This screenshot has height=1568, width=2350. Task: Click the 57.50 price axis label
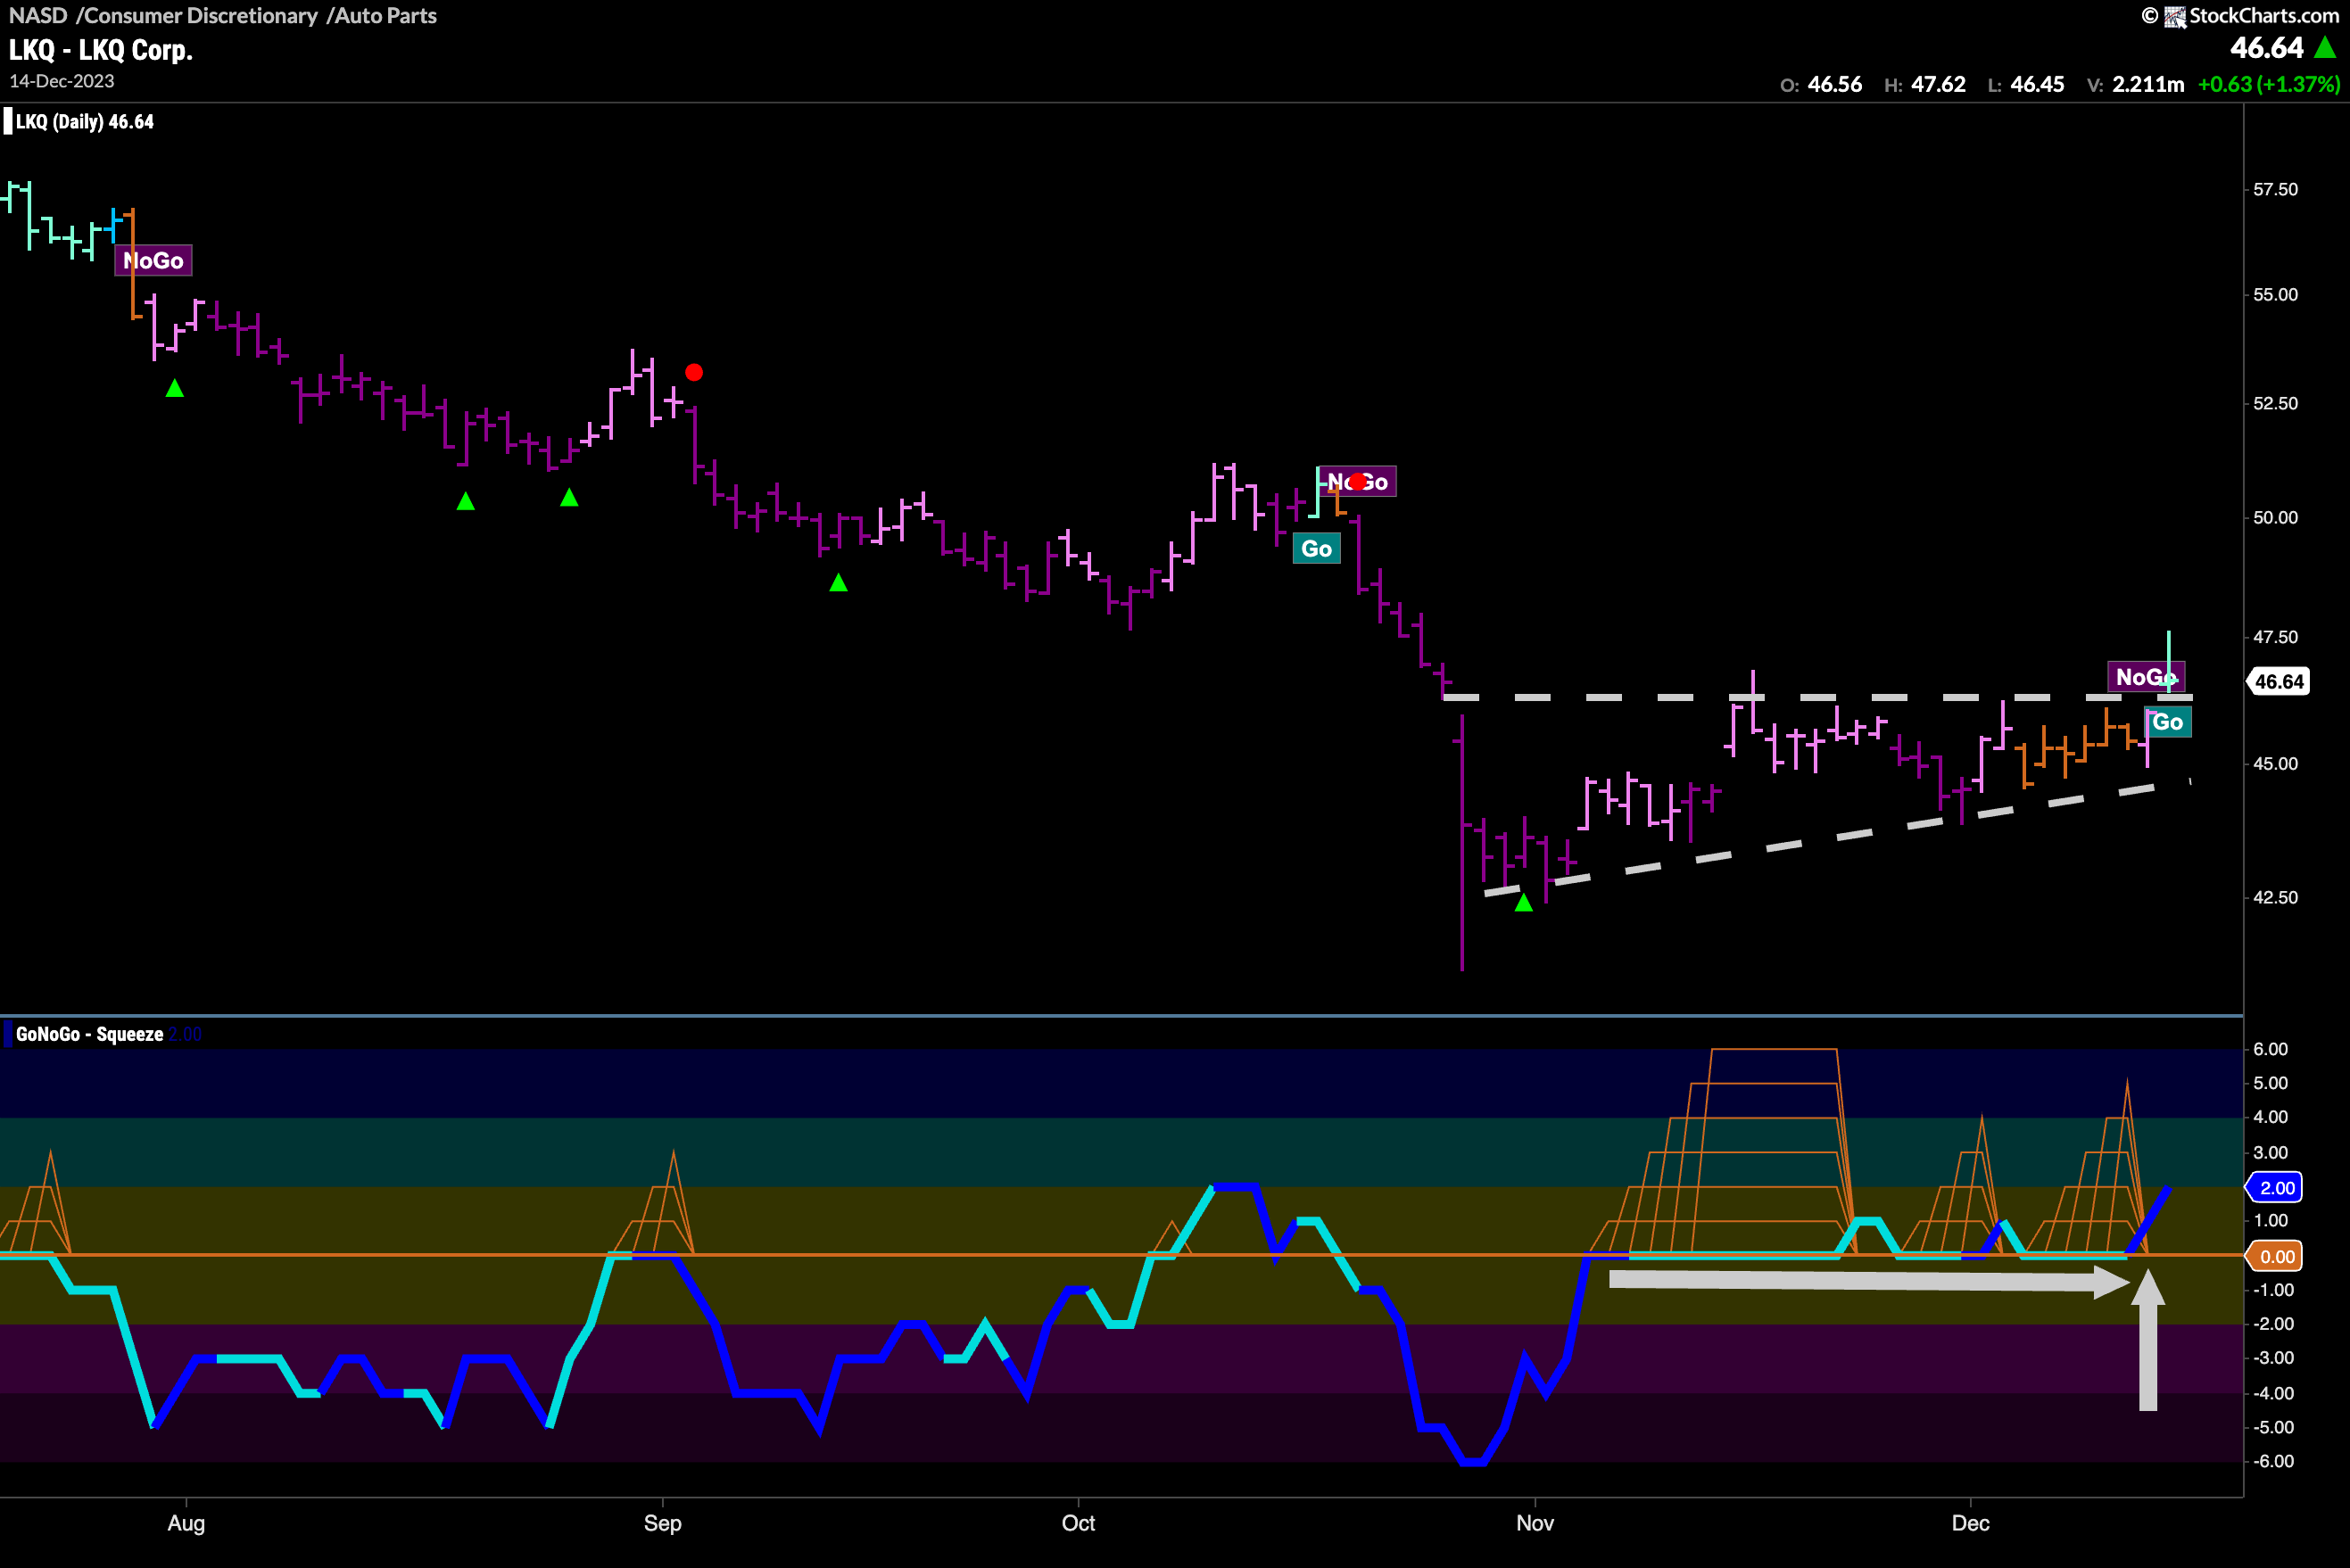click(2275, 190)
